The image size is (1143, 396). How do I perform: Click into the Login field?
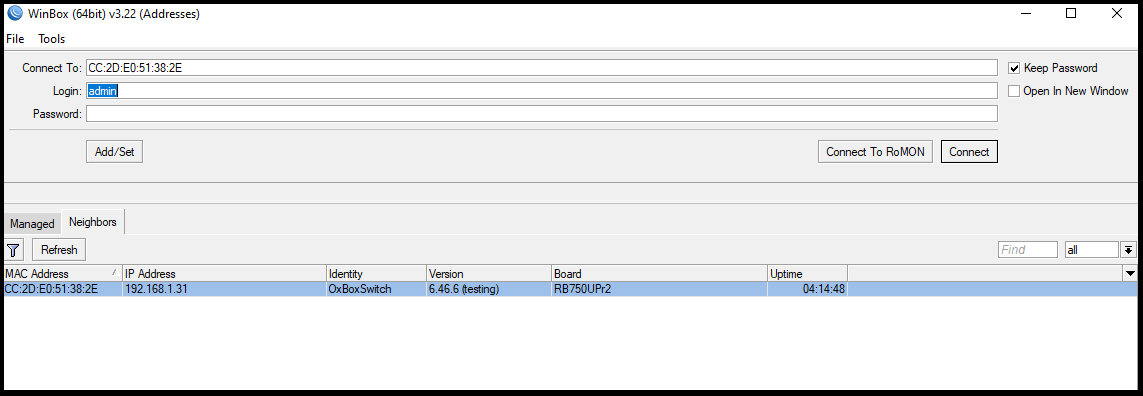pyautogui.click(x=541, y=90)
